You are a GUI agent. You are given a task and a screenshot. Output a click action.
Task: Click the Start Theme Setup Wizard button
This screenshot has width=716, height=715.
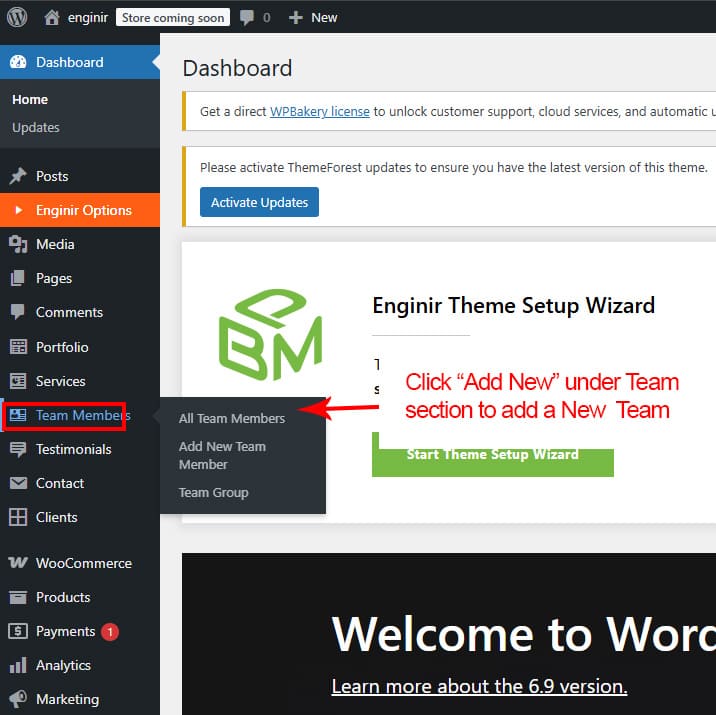tap(492, 454)
